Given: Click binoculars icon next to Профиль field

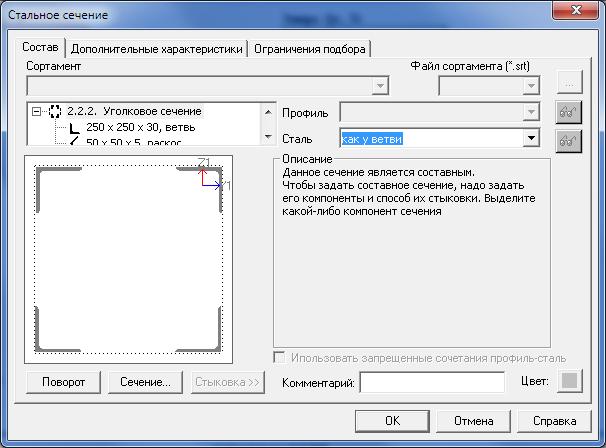Looking at the screenshot, I should coord(569,112).
